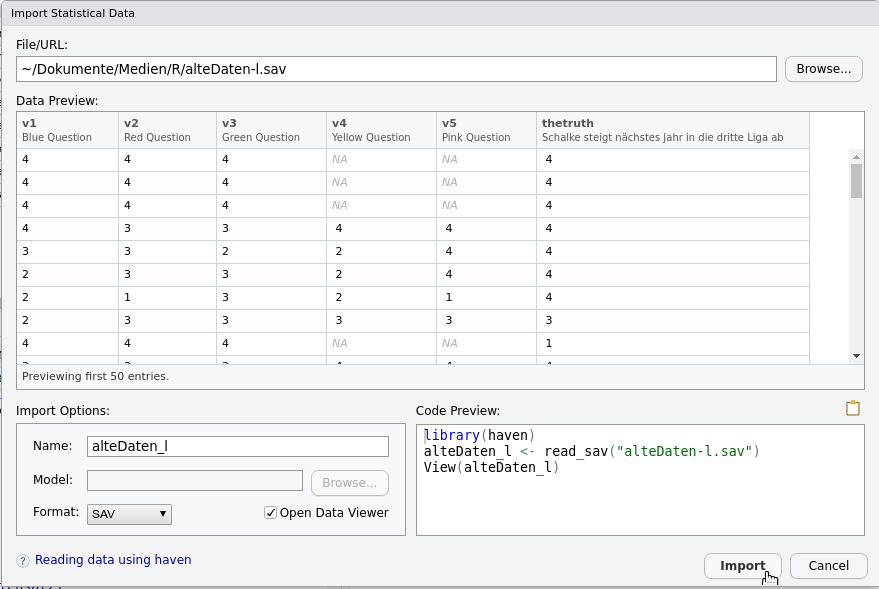
Task: Click View(alteDaten_l) line in code preview
Action: click(491, 467)
